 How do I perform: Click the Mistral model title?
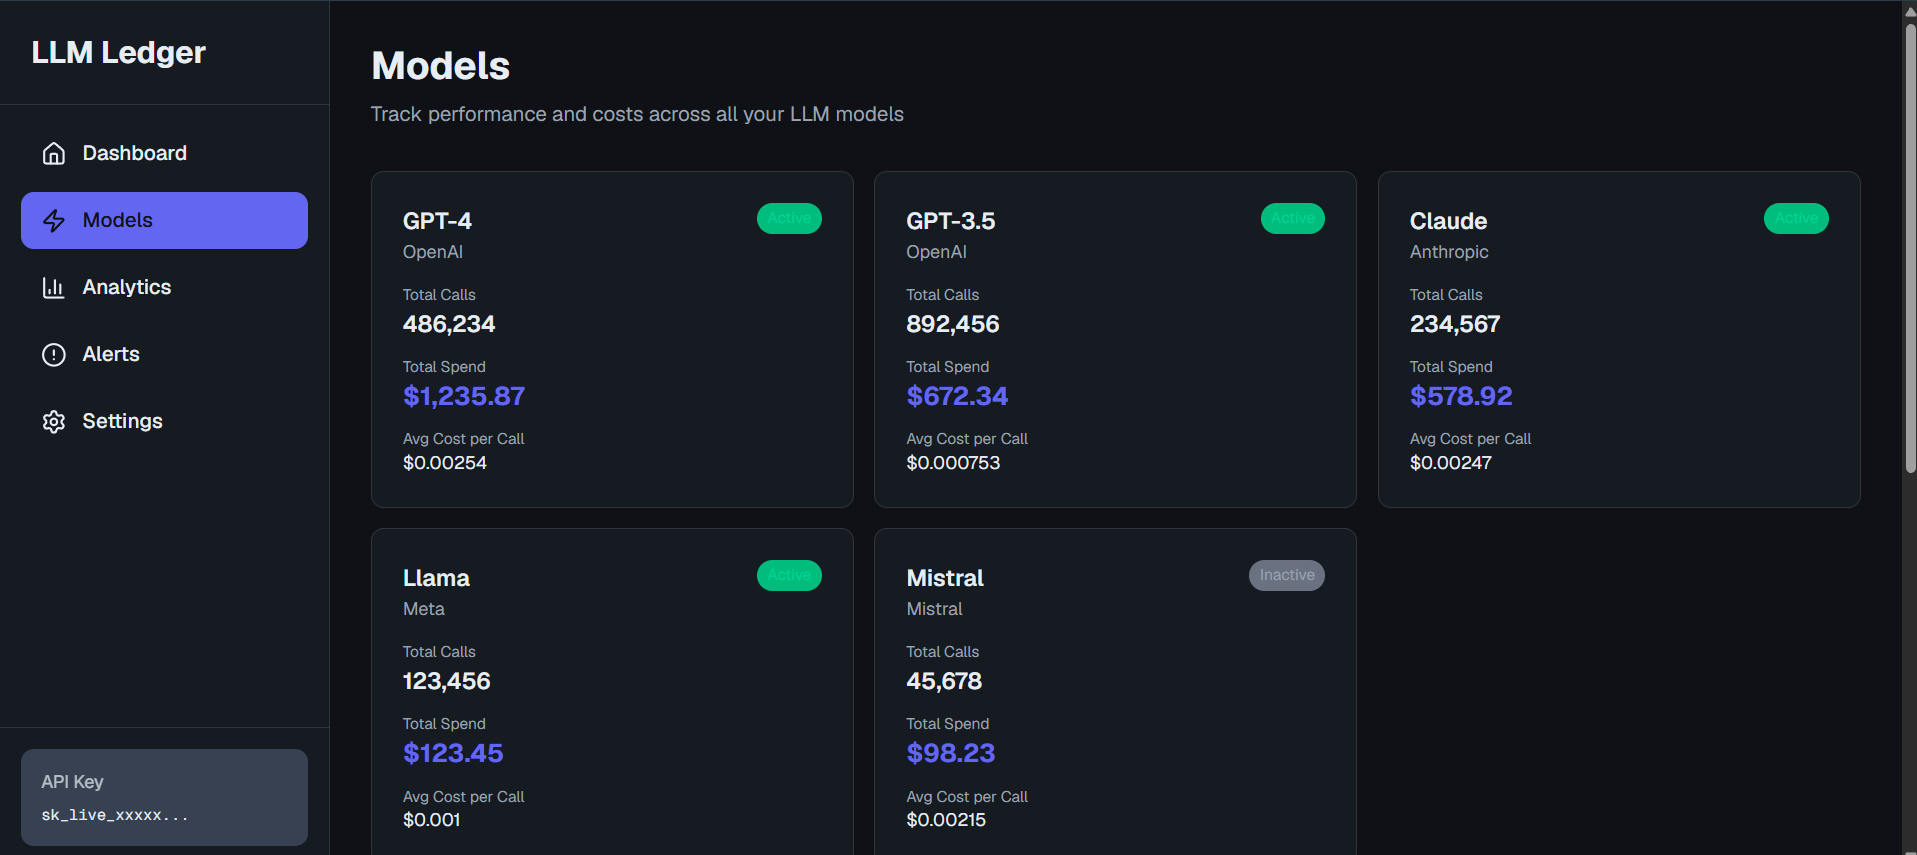pos(945,578)
